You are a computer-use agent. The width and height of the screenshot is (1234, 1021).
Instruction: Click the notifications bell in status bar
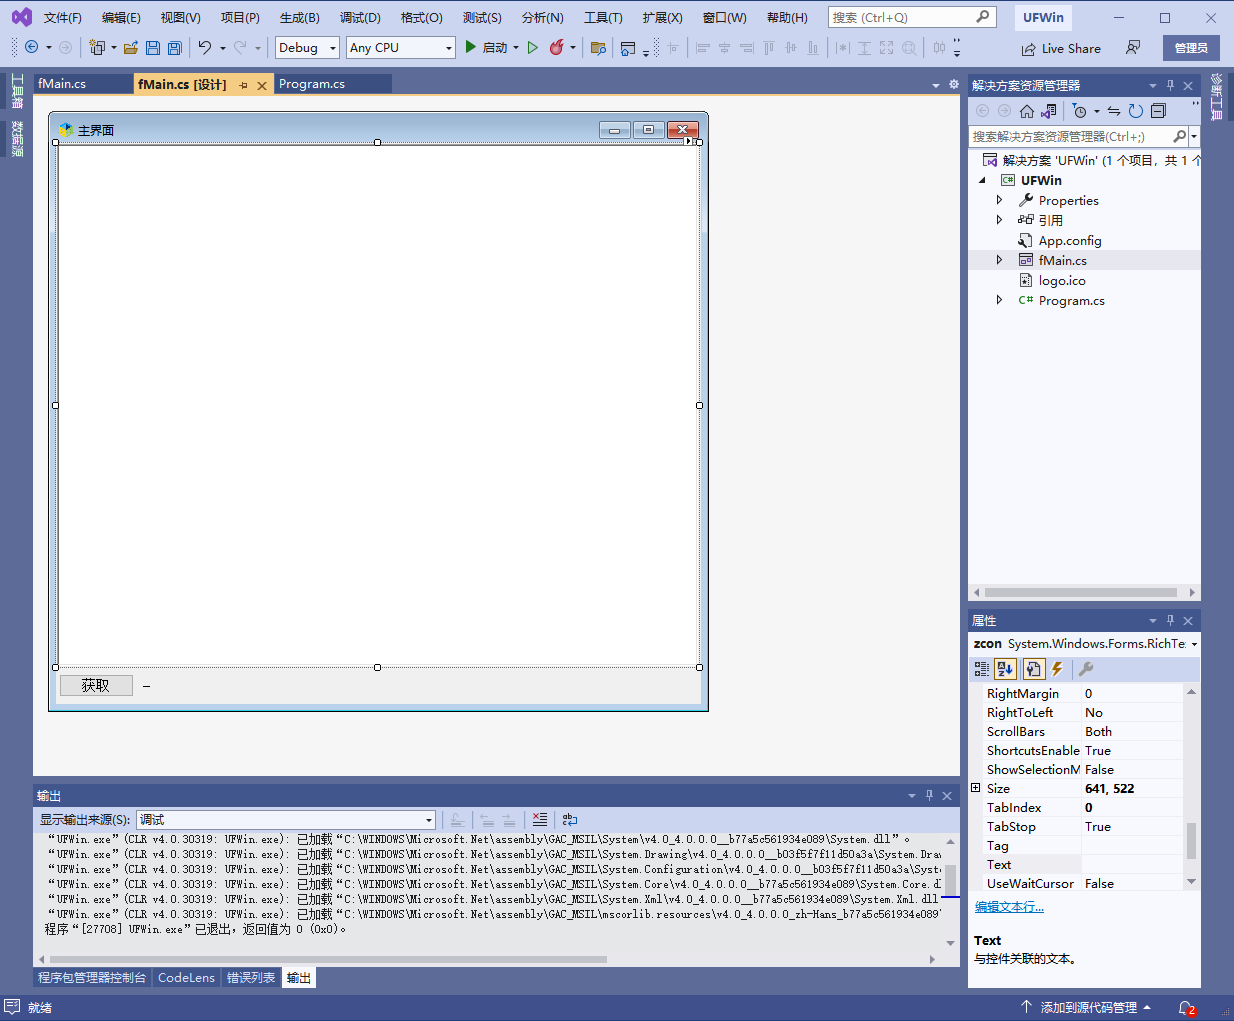1186,1008
